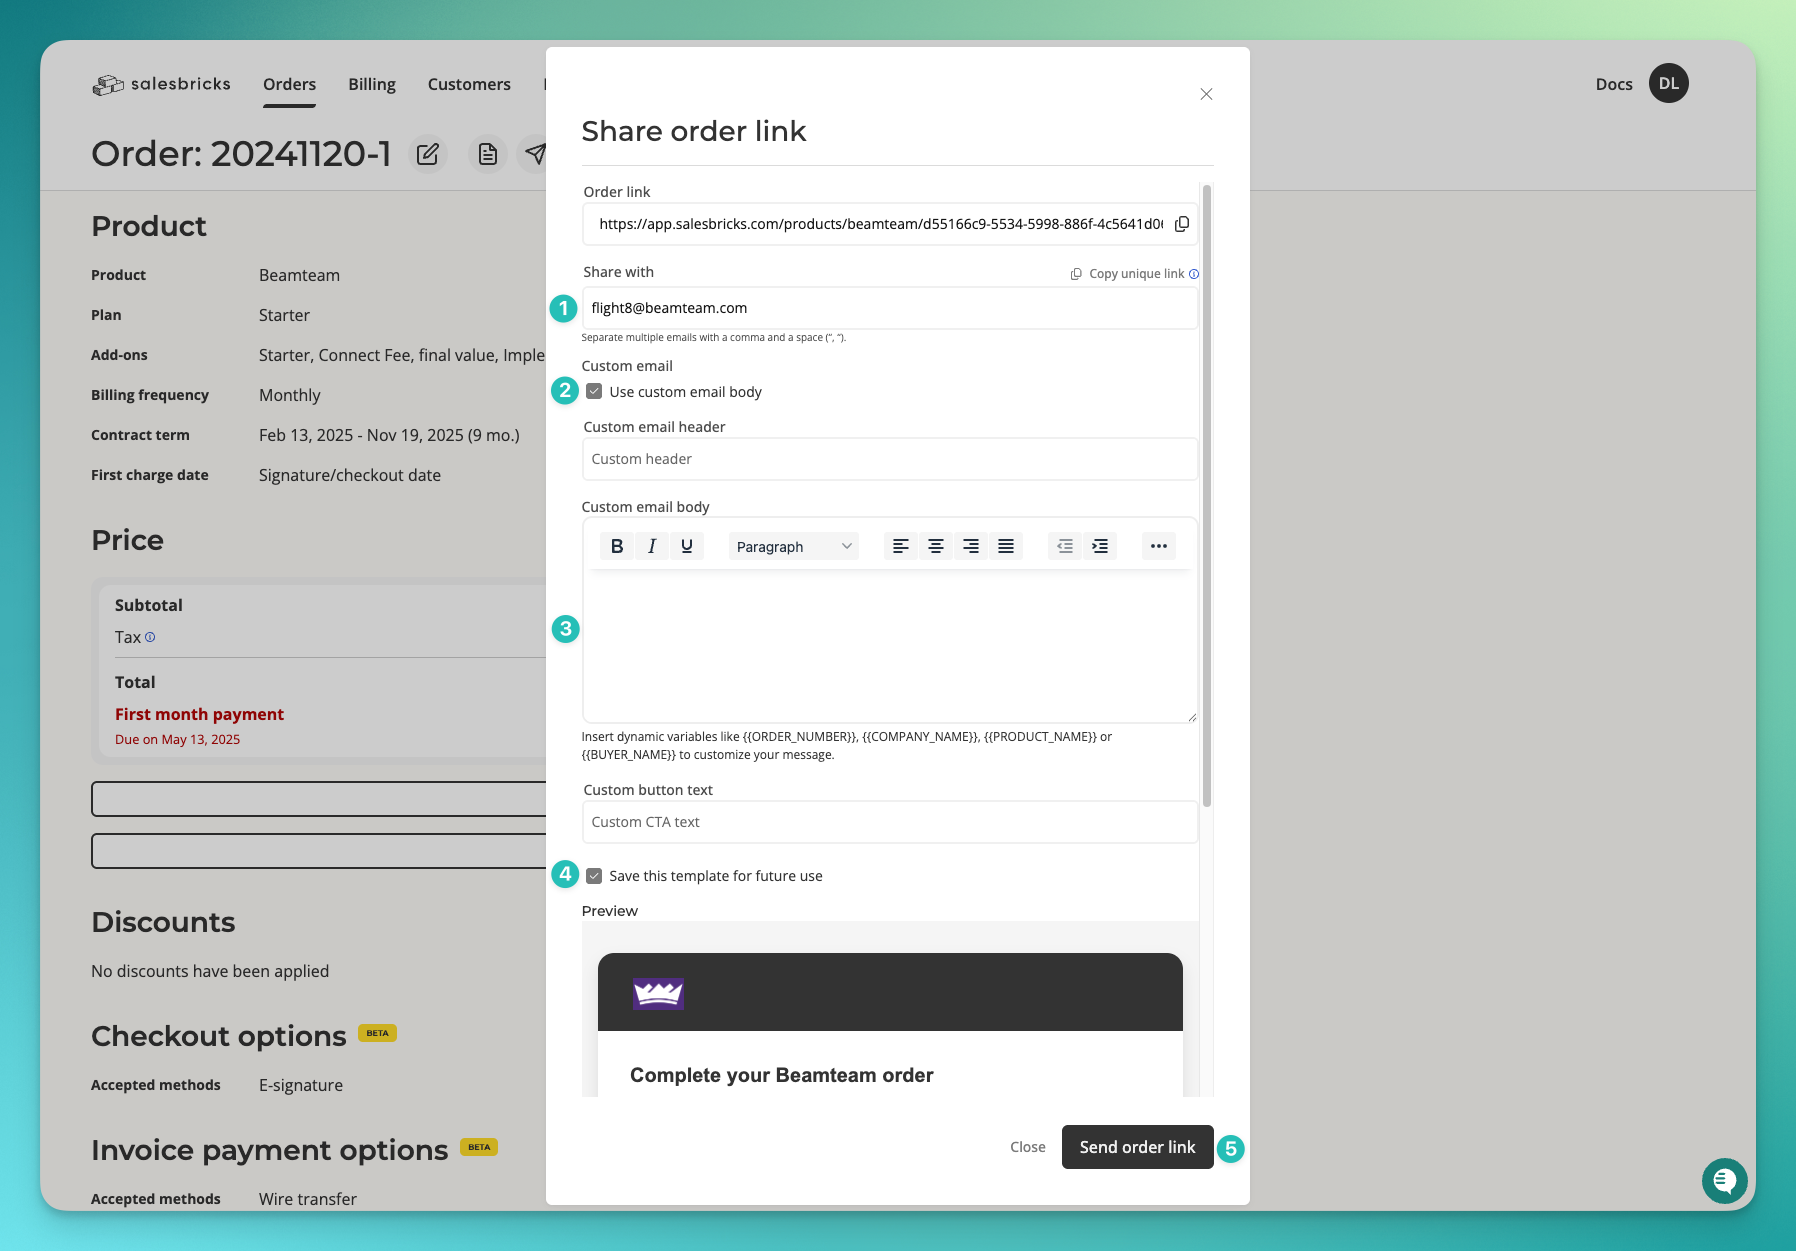Viewport: 1796px width, 1251px height.
Task: Click the Custom header input field
Action: (890, 459)
